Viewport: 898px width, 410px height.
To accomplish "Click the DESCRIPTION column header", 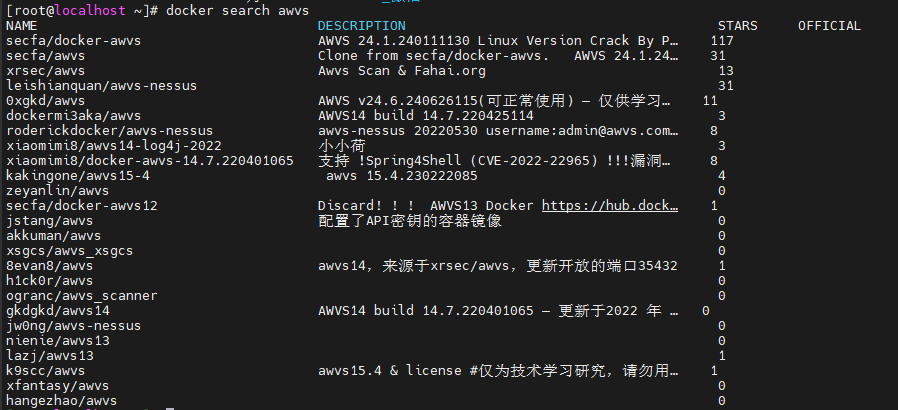I will pyautogui.click(x=361, y=25).
